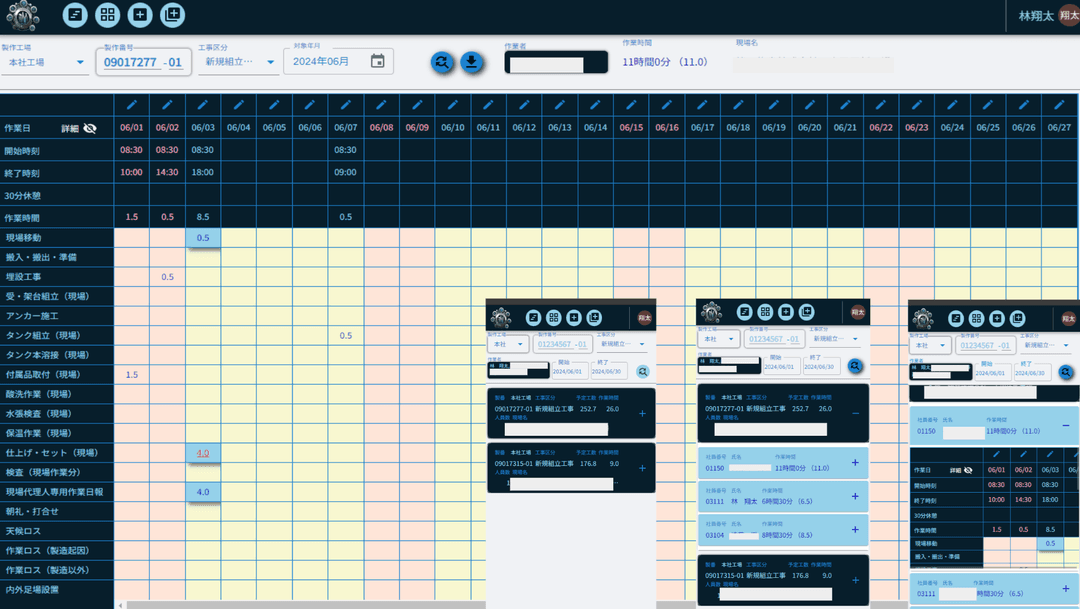Expand 09017315-01 card in middle inset panel
The image size is (1080, 609).
(855, 580)
